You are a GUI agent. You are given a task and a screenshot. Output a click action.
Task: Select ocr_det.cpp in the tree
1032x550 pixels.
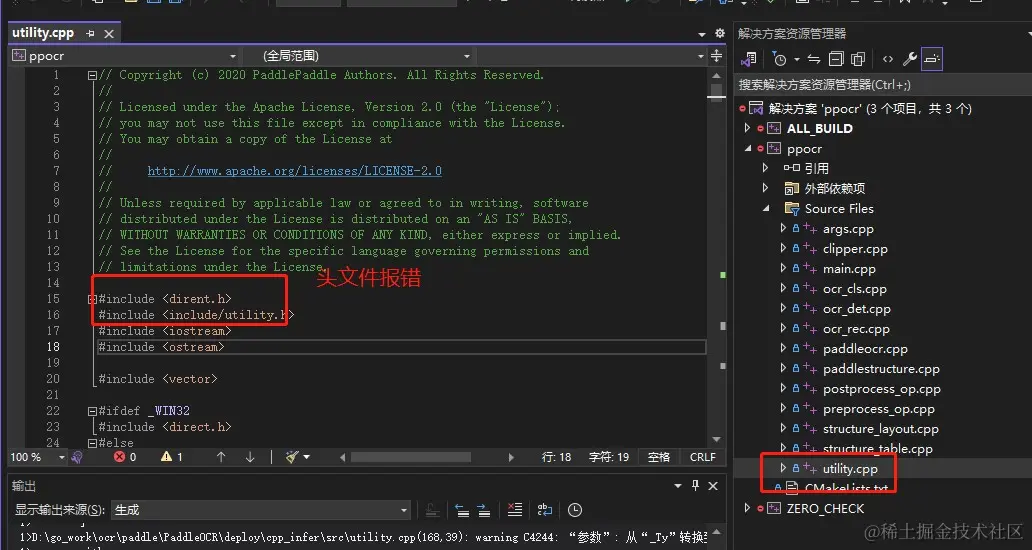click(856, 309)
